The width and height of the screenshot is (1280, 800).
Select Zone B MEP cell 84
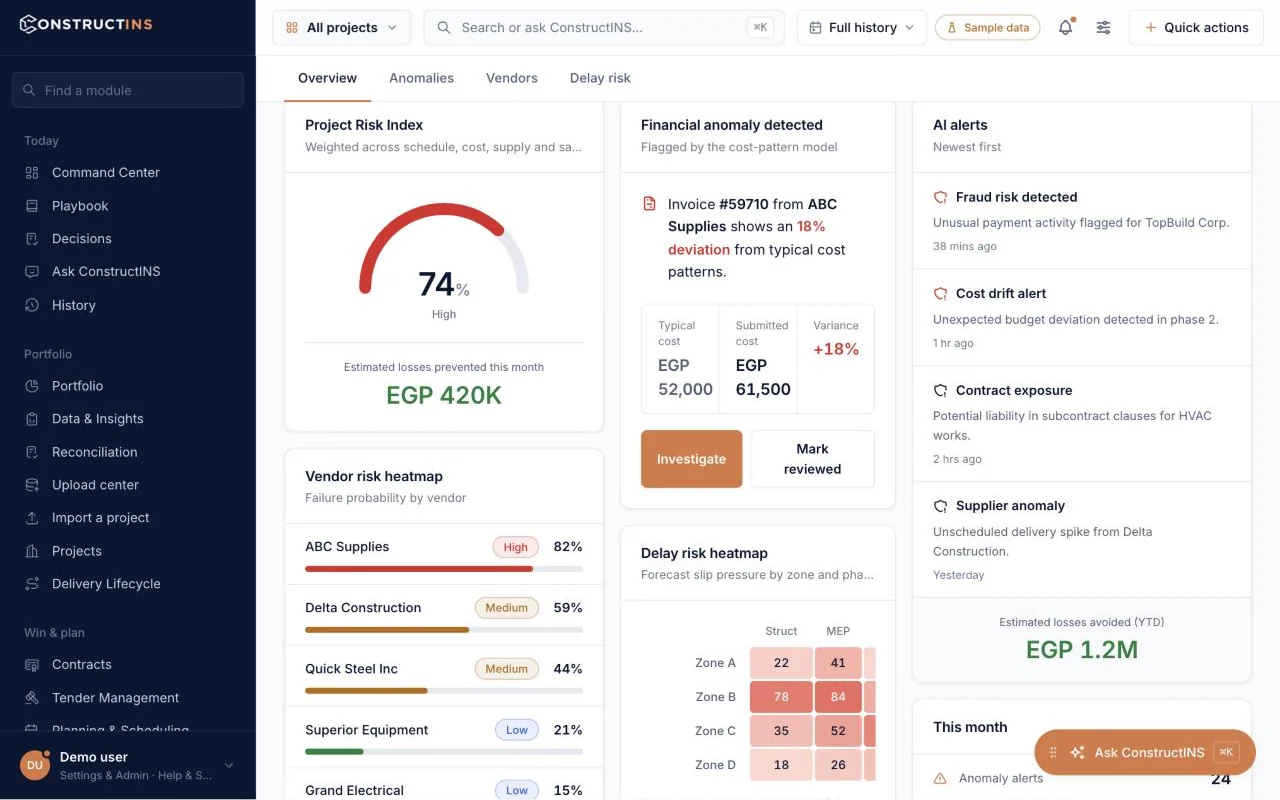pyautogui.click(x=838, y=697)
